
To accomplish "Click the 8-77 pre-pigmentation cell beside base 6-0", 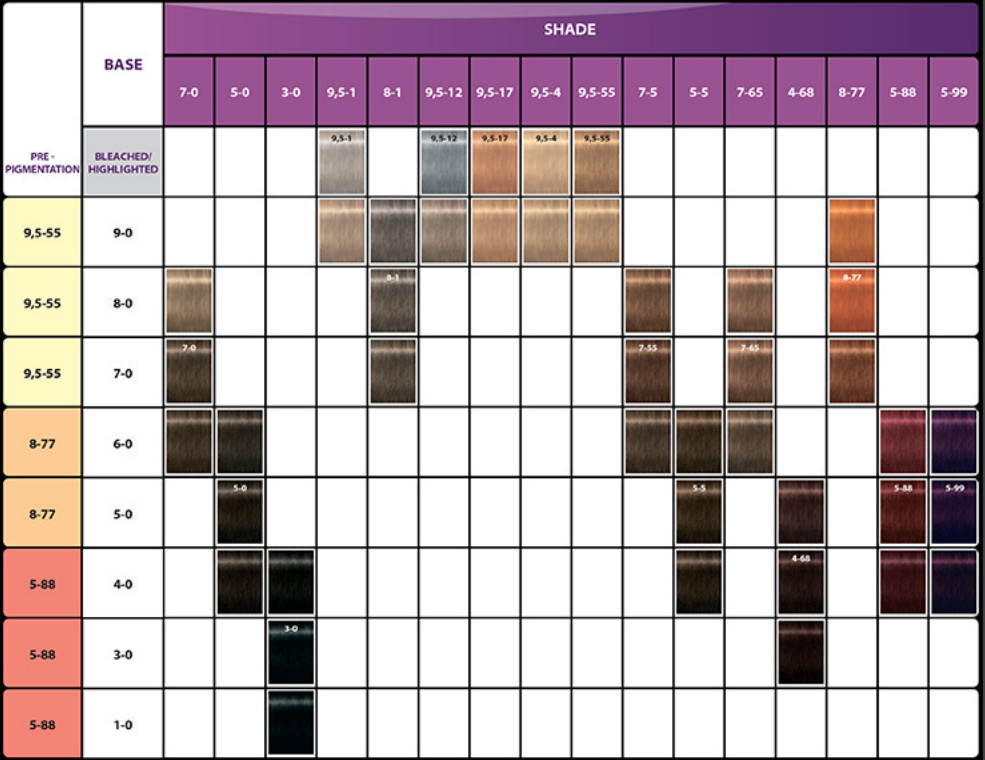I will 41,442.
